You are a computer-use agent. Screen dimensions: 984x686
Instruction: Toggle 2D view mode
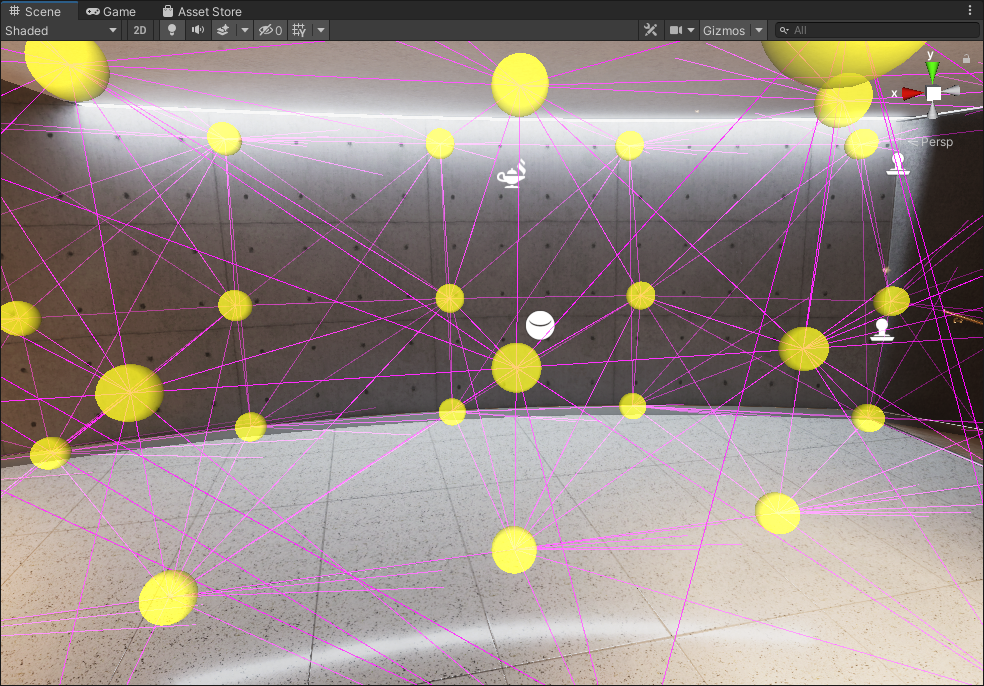tap(140, 30)
